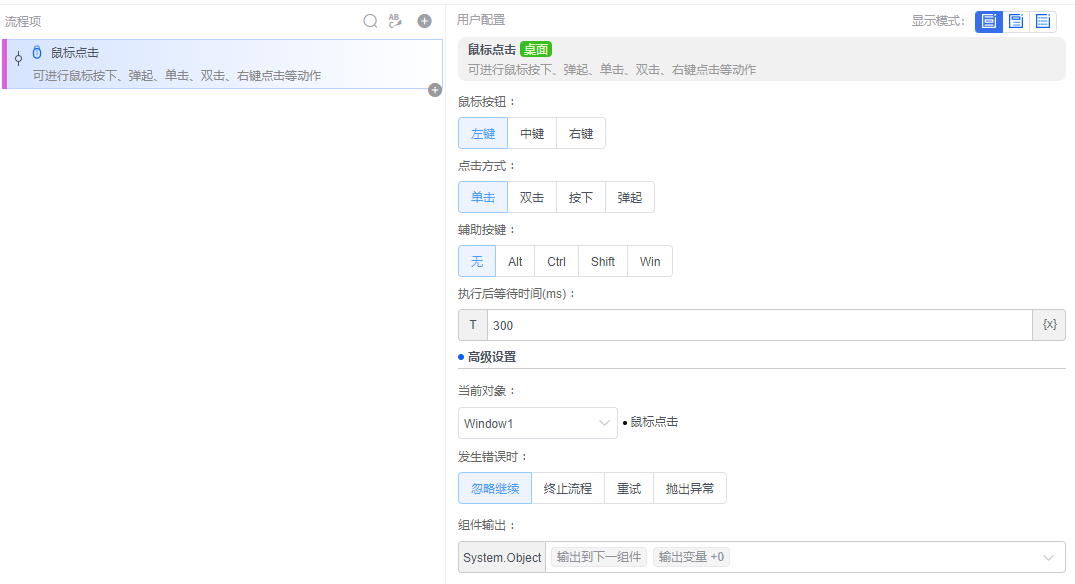Switch to the rightmost compact display mode icon
Image resolution: width=1075 pixels, height=584 pixels.
(1043, 21)
